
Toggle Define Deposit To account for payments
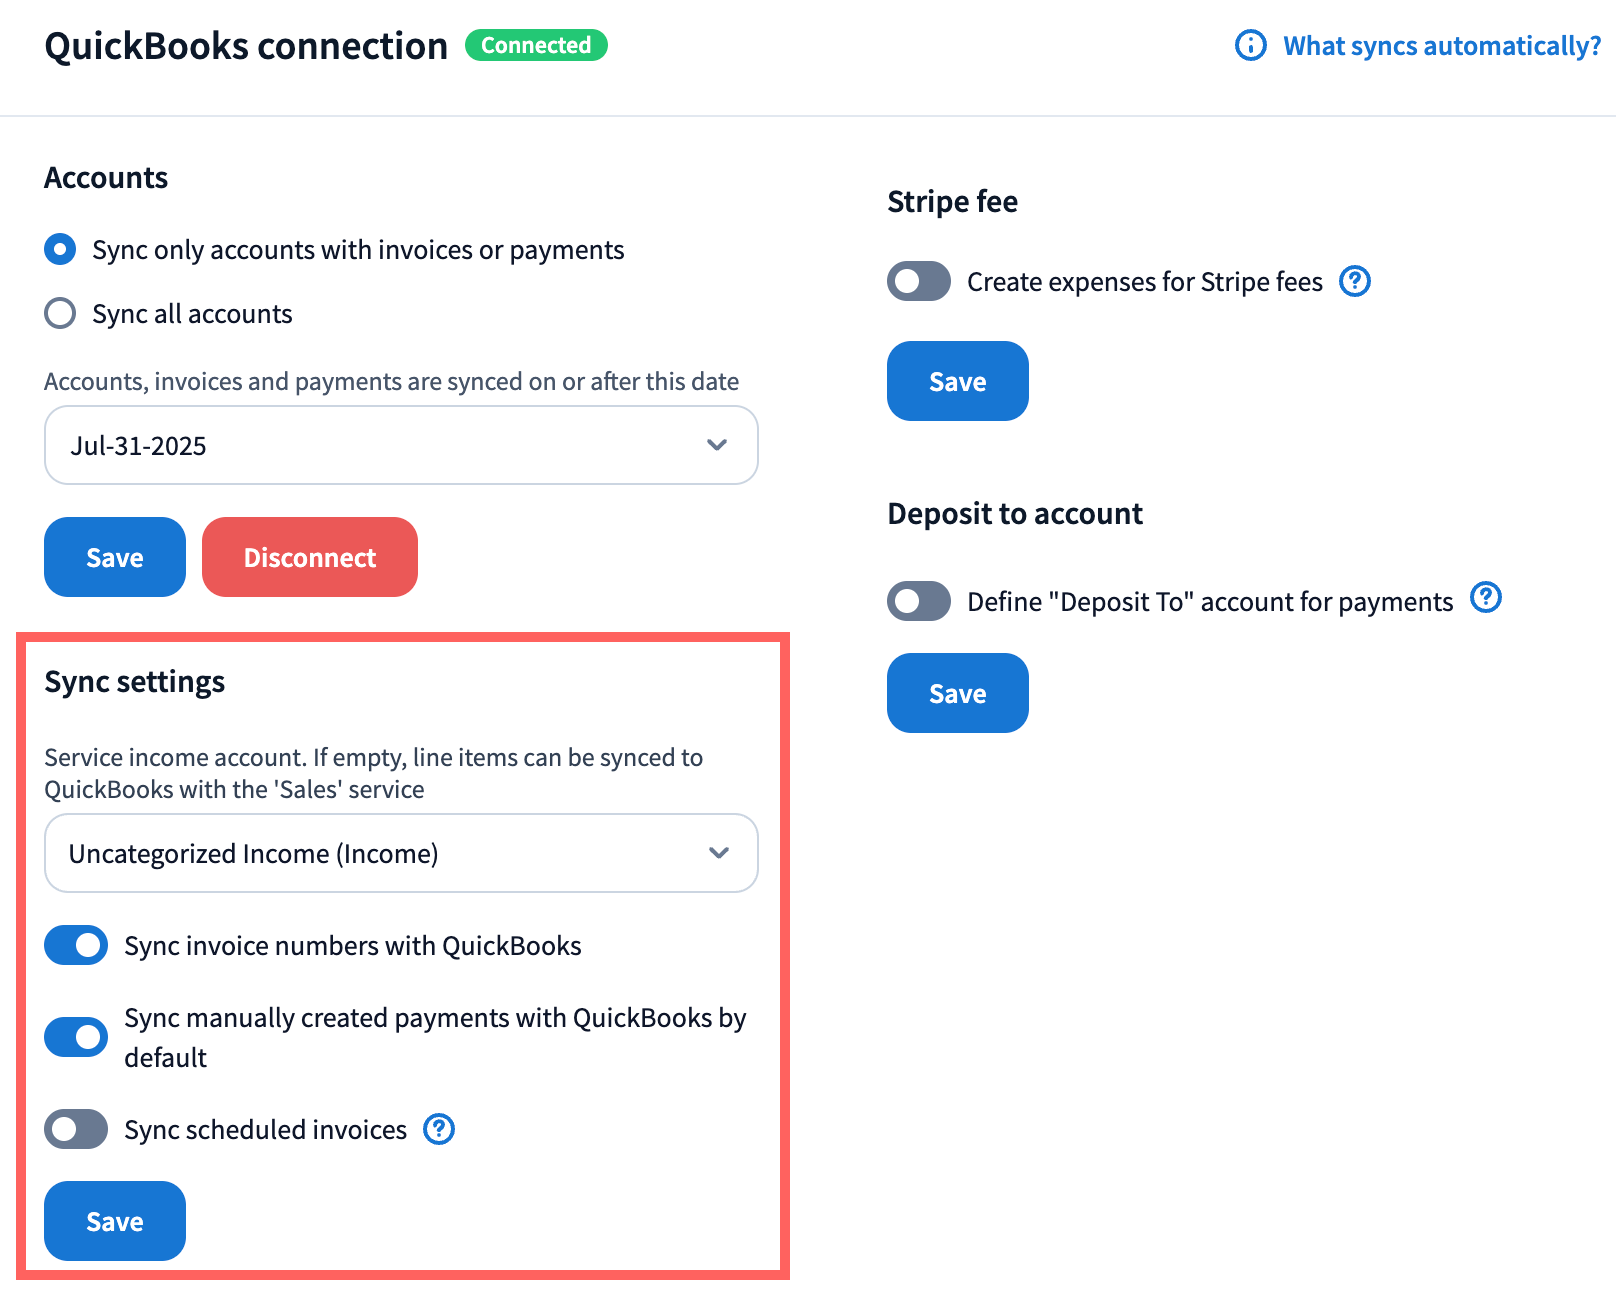click(x=919, y=601)
